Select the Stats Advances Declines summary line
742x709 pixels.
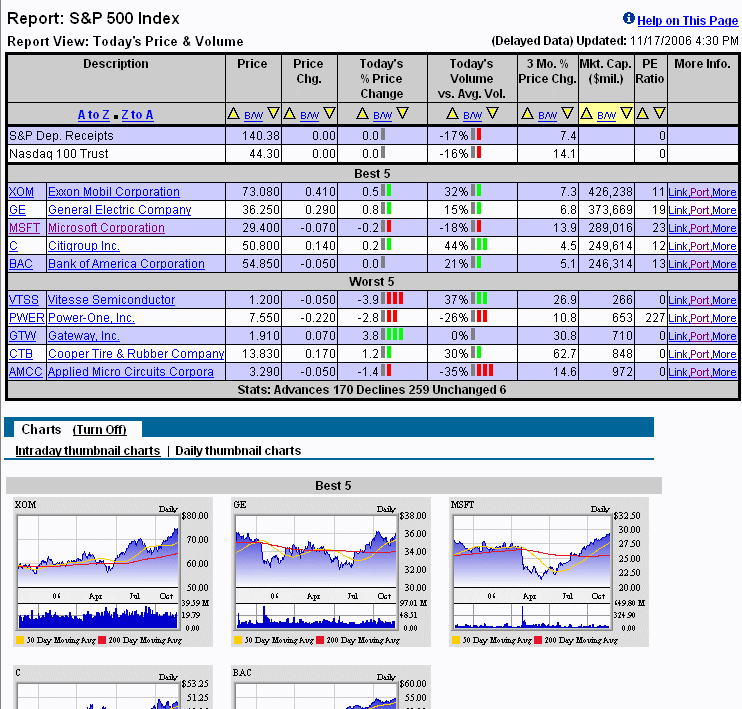point(371,390)
